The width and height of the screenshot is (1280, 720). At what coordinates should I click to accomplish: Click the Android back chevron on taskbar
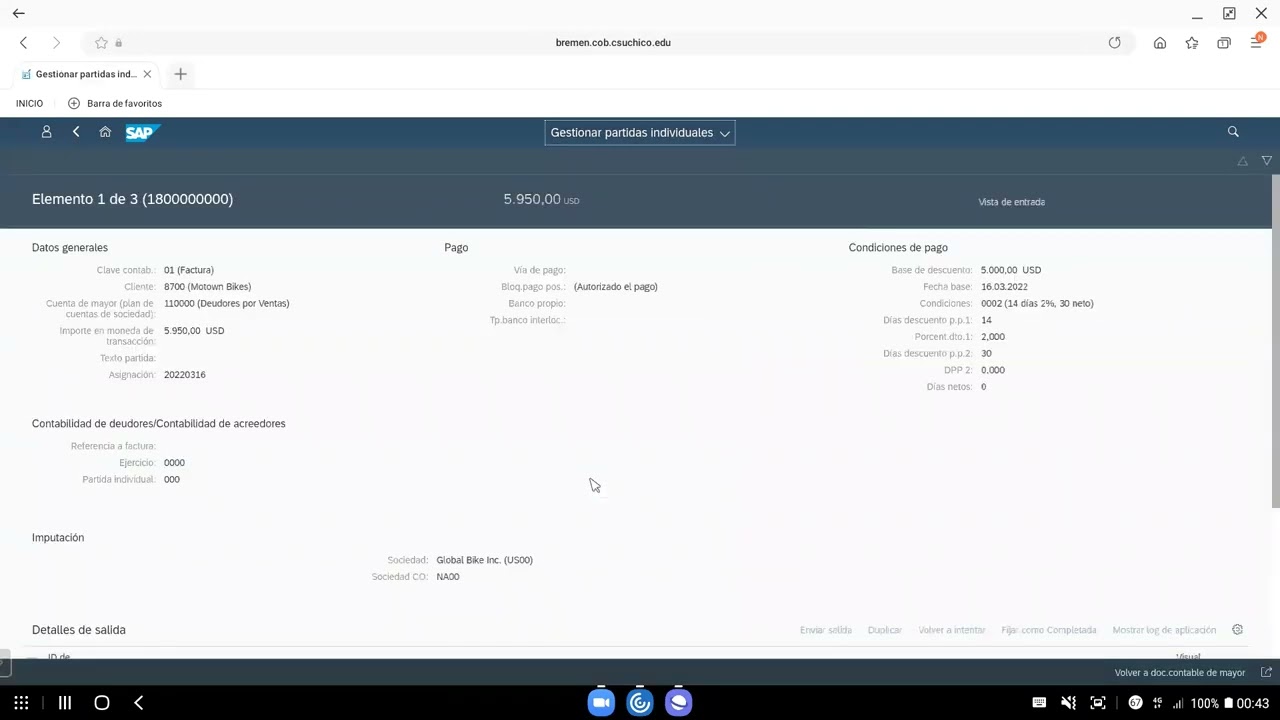click(139, 703)
